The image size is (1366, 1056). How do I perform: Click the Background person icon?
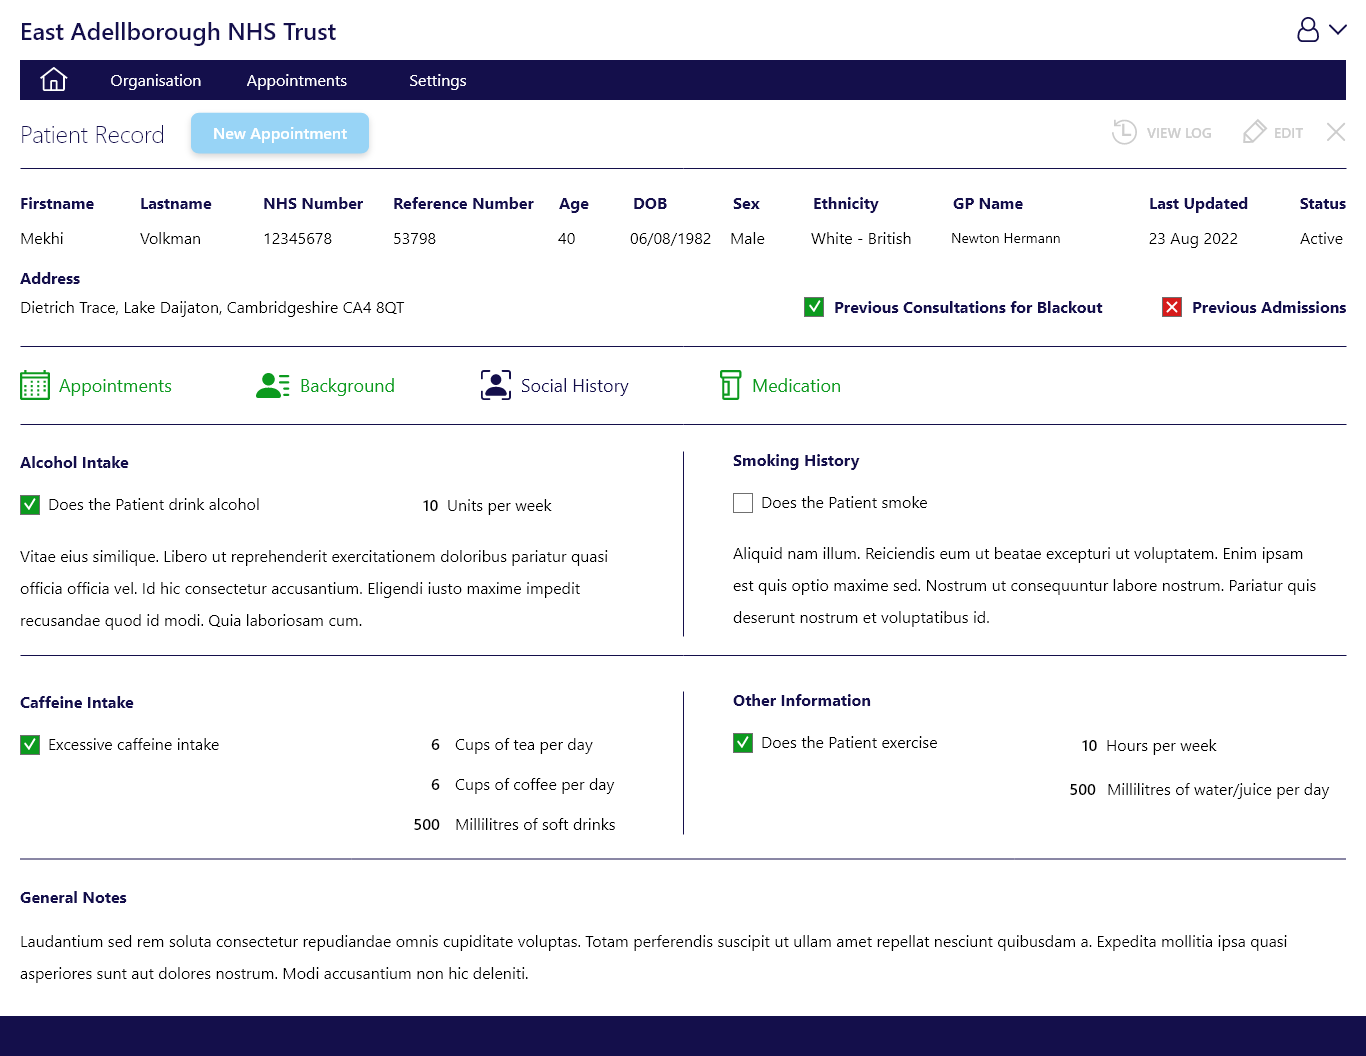click(273, 385)
